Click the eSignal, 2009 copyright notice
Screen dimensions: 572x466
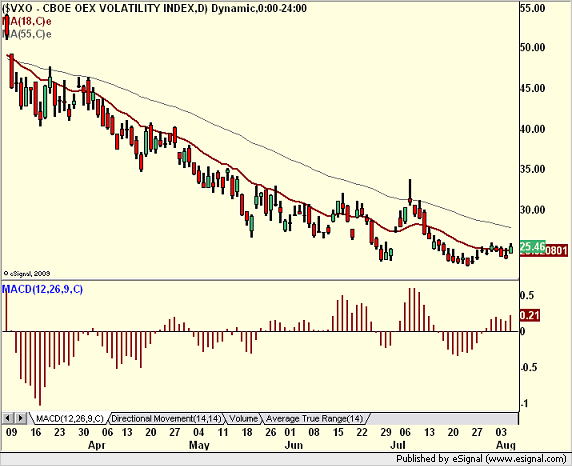(x=27, y=273)
